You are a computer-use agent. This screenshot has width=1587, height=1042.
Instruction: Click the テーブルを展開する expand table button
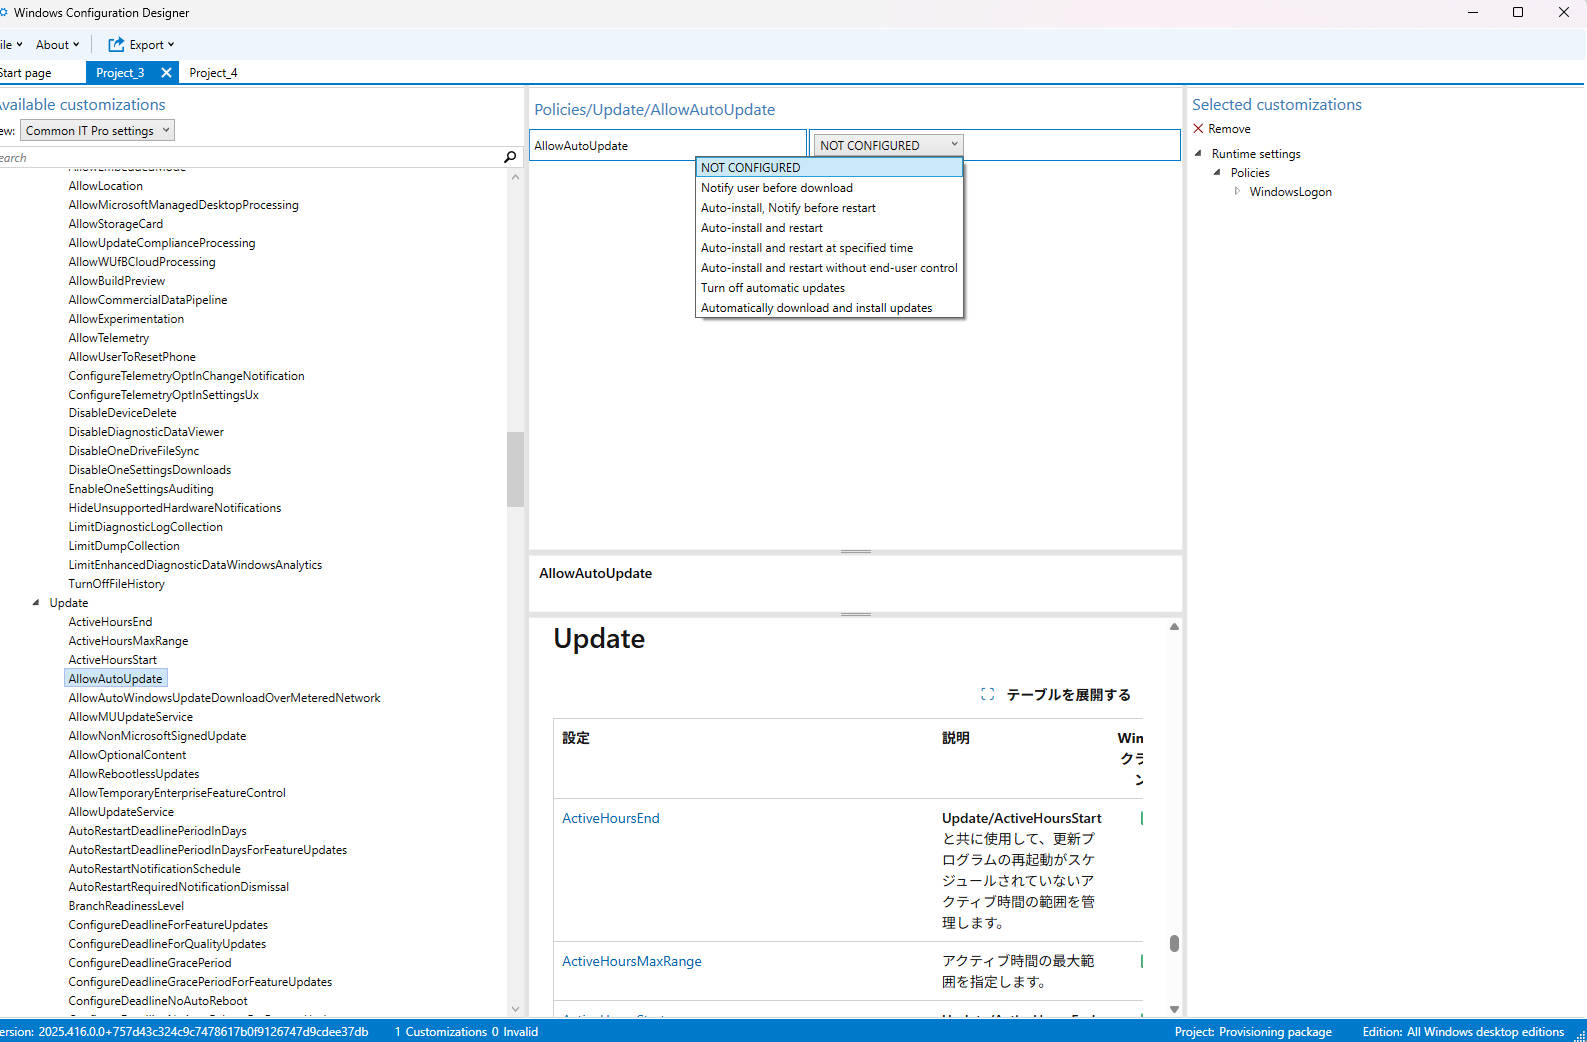(1055, 694)
